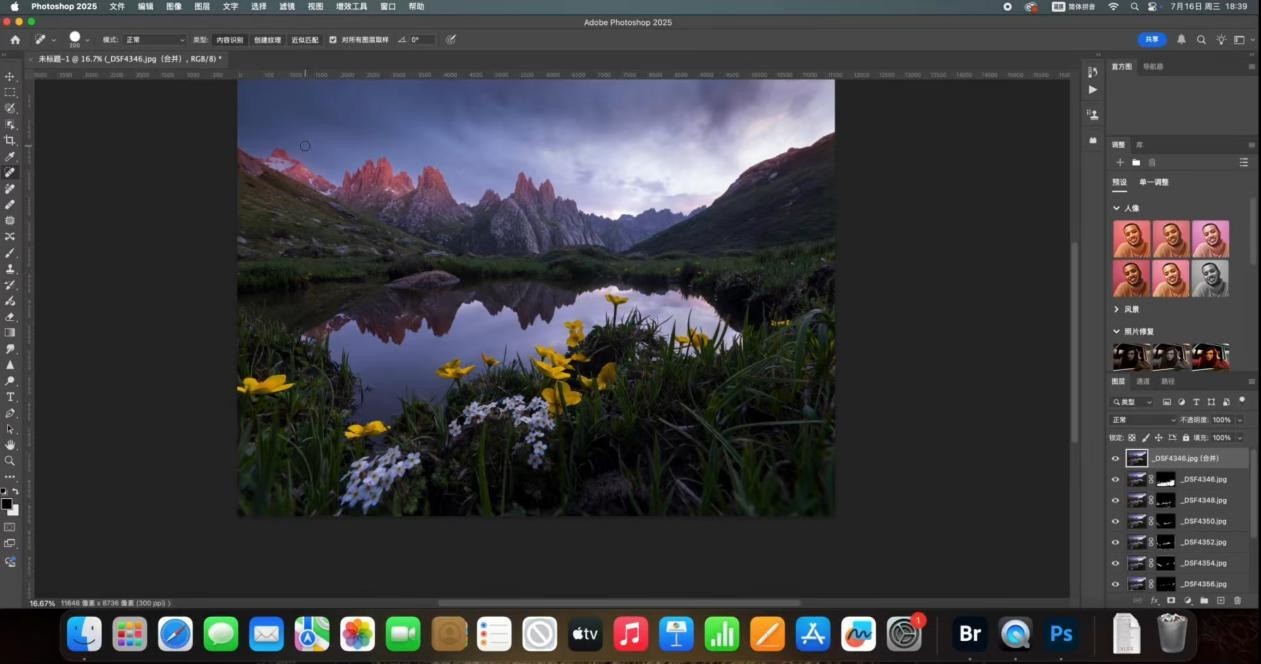
Task: Open the layer blend mode 正常 dropdown
Action: tap(1143, 420)
